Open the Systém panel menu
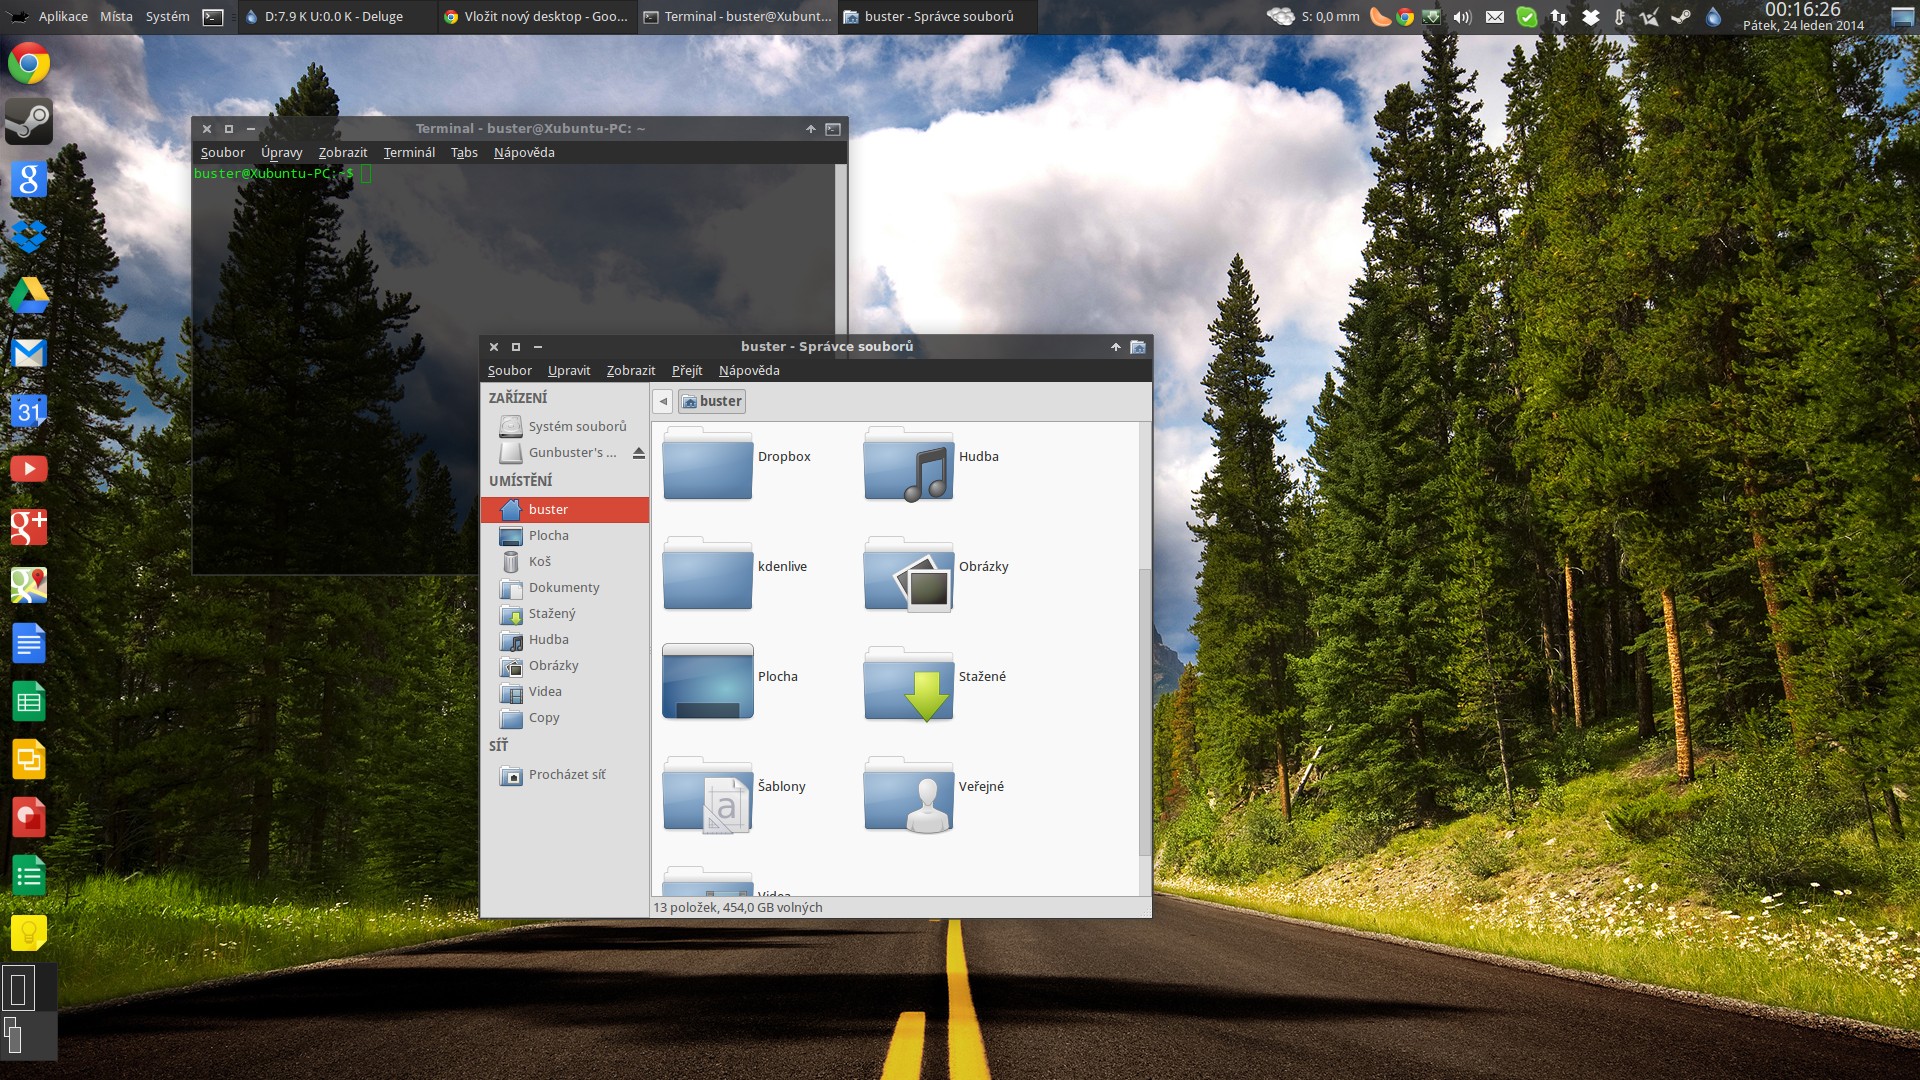 [167, 17]
